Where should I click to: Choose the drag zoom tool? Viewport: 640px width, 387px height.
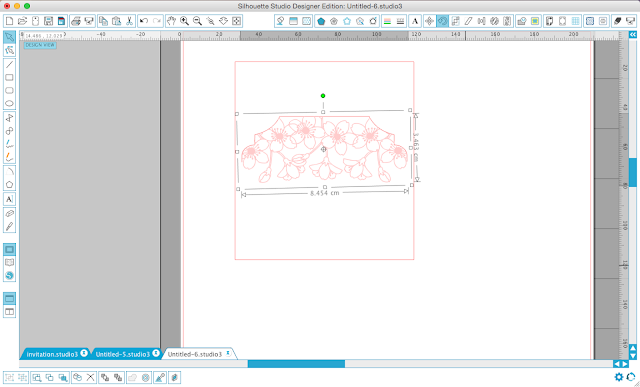(223, 21)
